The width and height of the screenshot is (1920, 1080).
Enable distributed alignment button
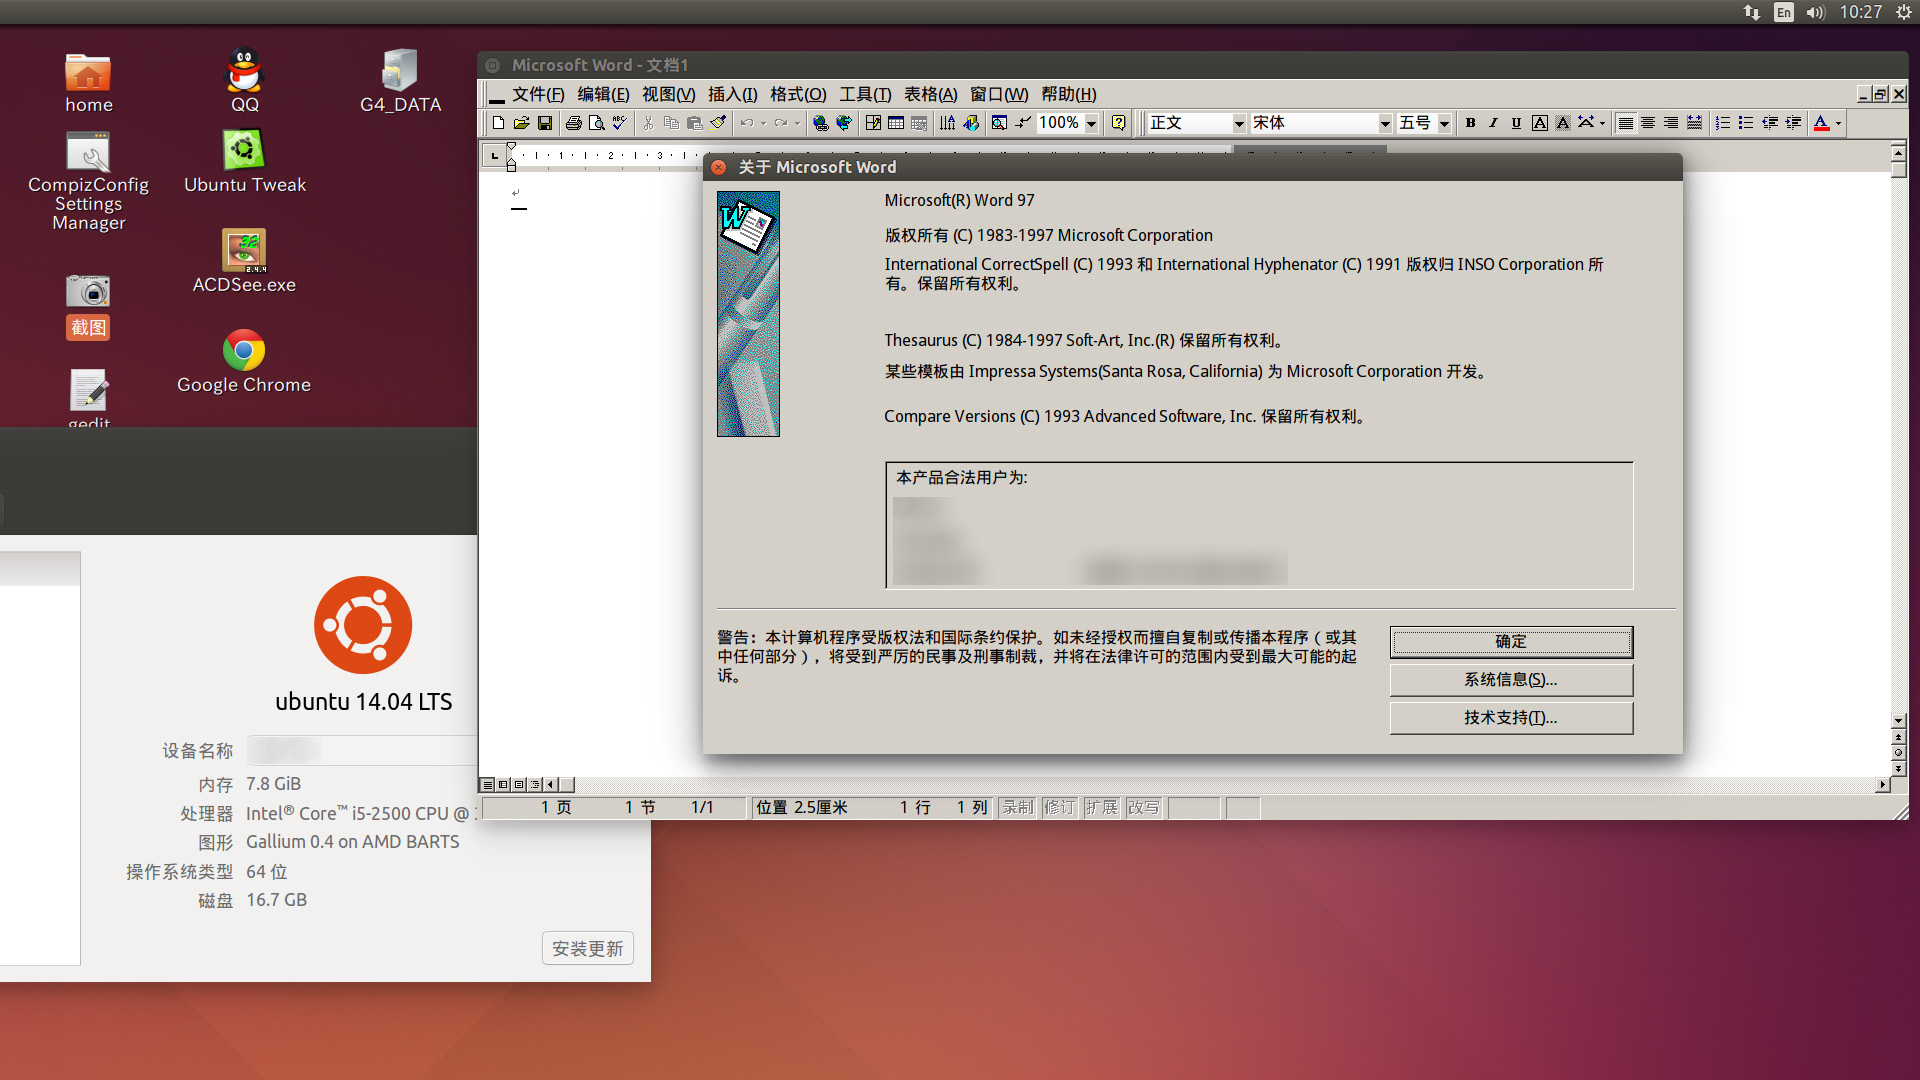(x=1694, y=123)
